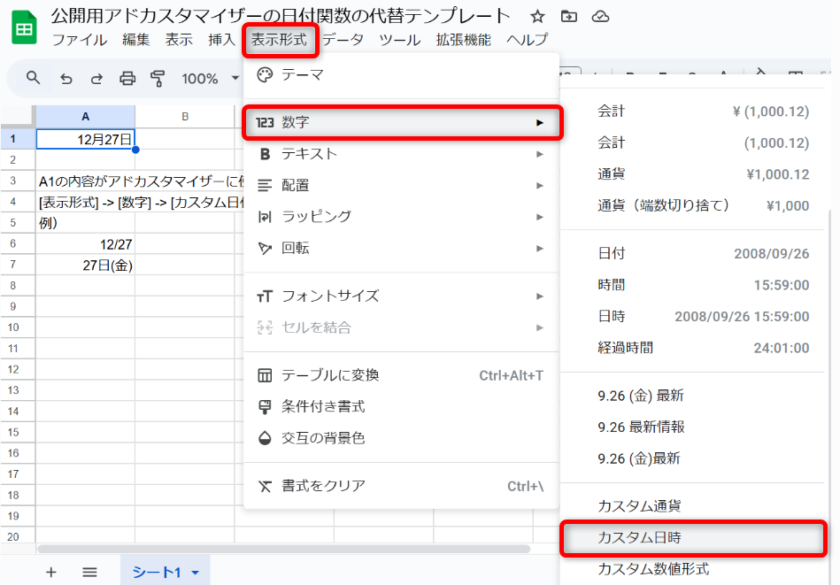The width and height of the screenshot is (840, 585).
Task: Click the Google Sheets home logo
Action: point(22,29)
